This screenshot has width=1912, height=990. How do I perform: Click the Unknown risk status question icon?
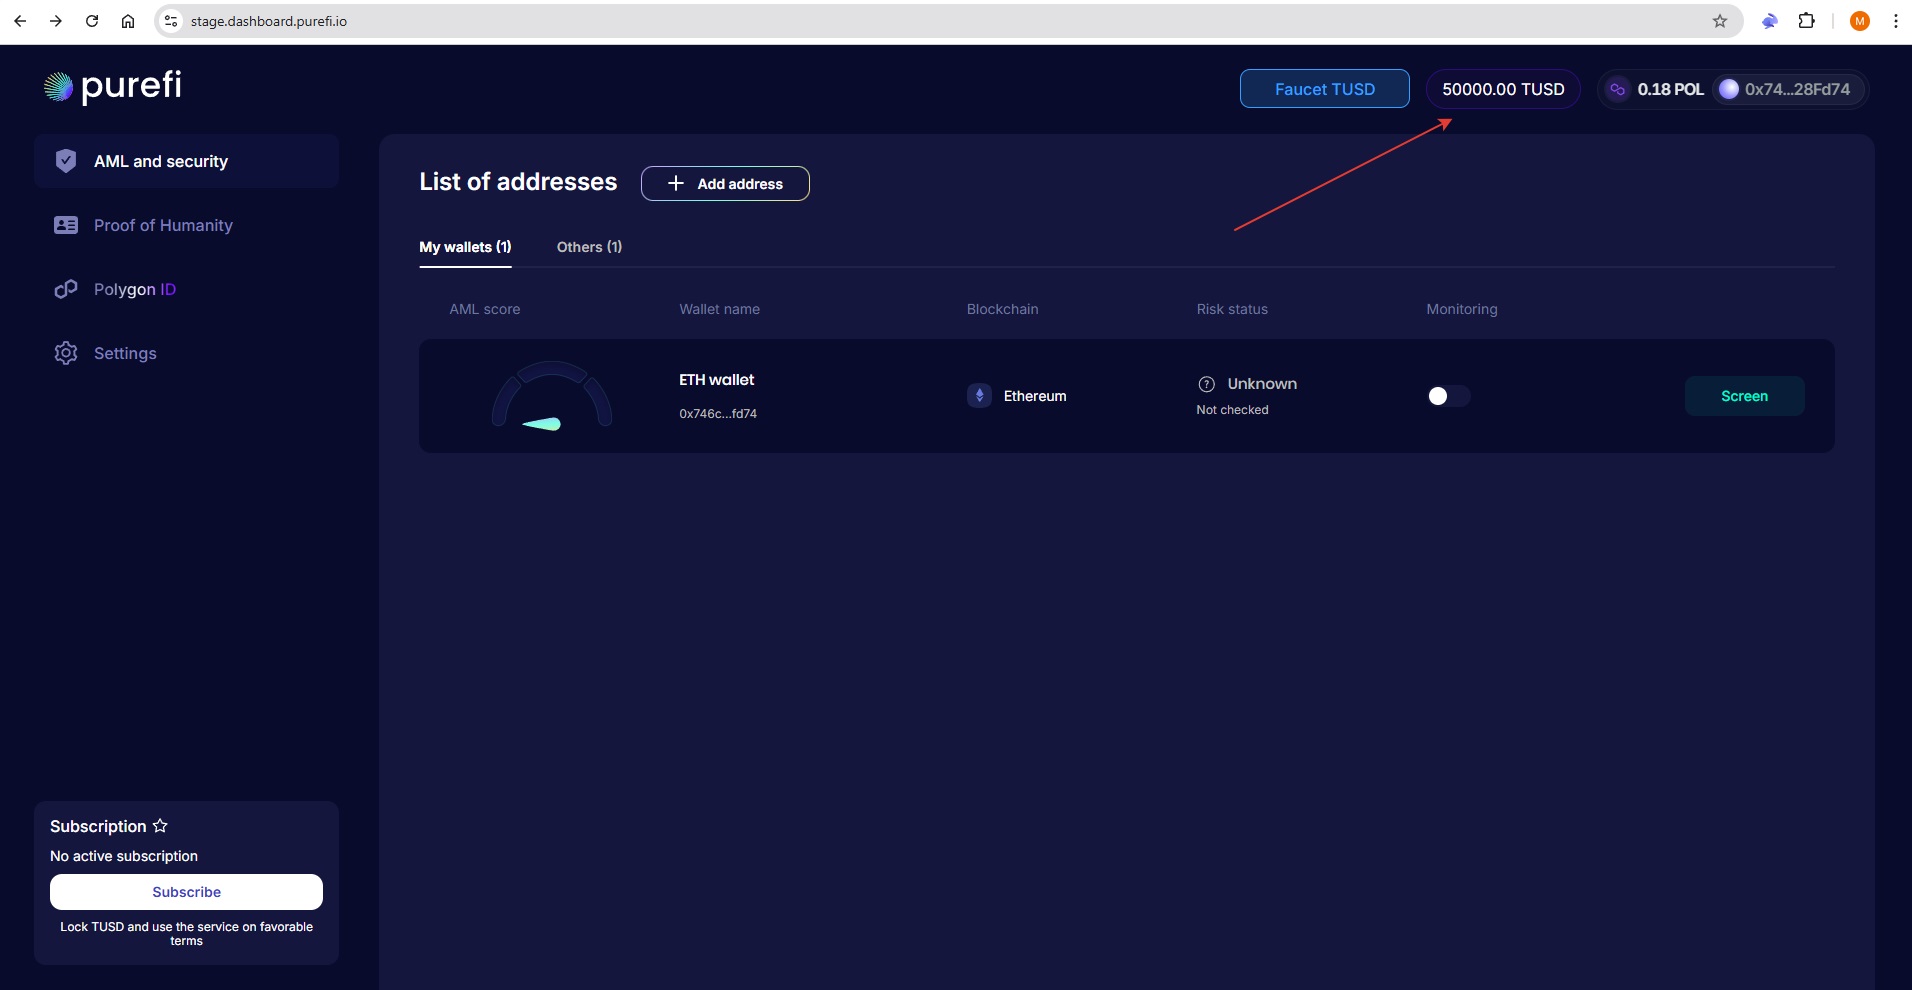[x=1206, y=384]
